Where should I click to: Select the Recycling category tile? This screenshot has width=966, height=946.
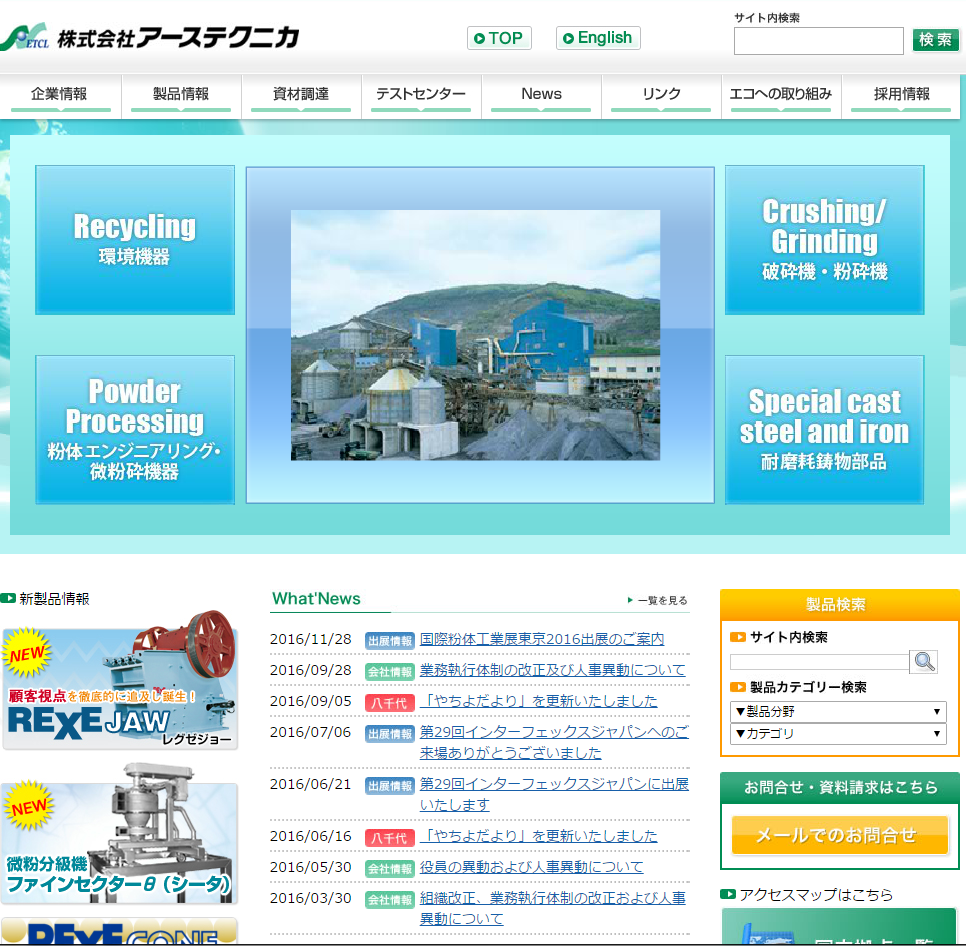coord(135,240)
